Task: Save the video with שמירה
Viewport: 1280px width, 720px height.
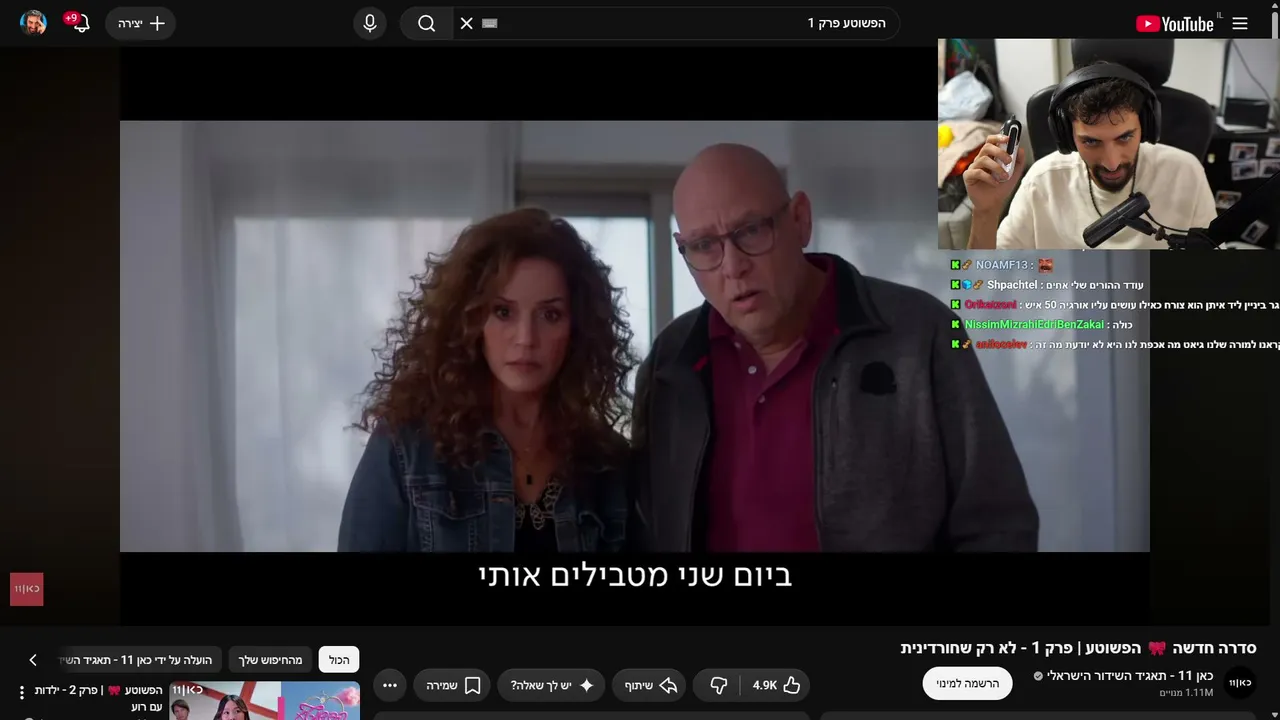Action: 452,685
